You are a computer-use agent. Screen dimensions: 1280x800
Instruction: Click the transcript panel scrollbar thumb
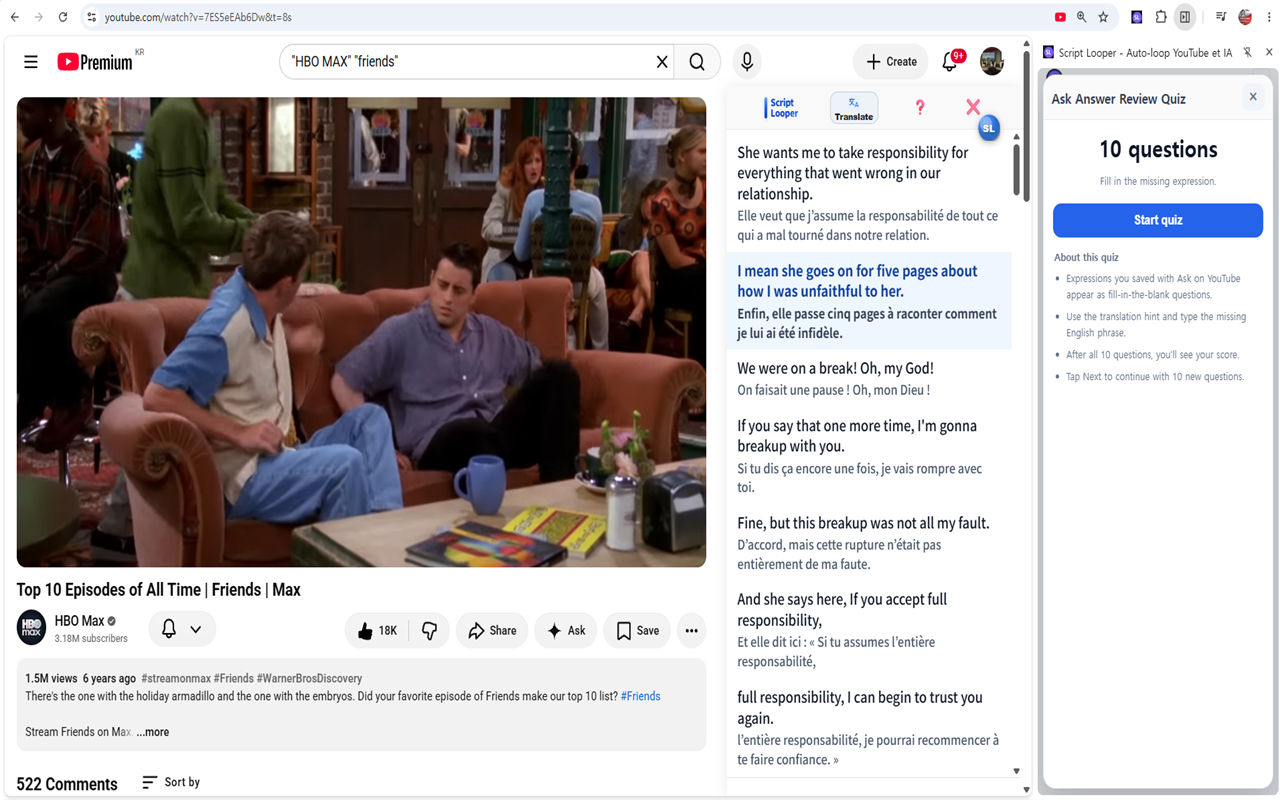pyautogui.click(x=1017, y=170)
